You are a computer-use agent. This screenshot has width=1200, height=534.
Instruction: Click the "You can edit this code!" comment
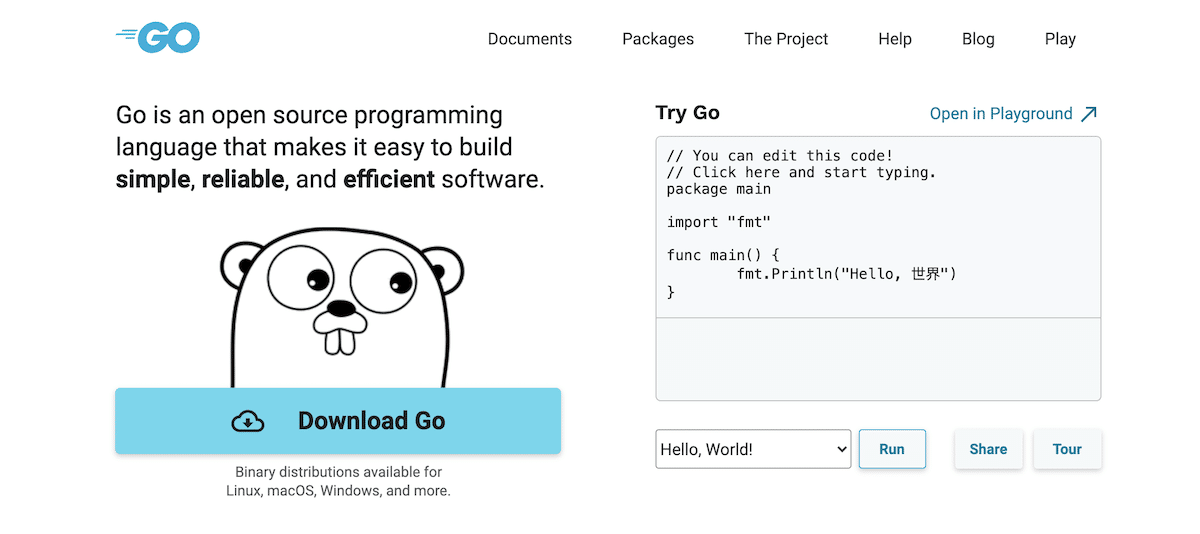point(780,155)
